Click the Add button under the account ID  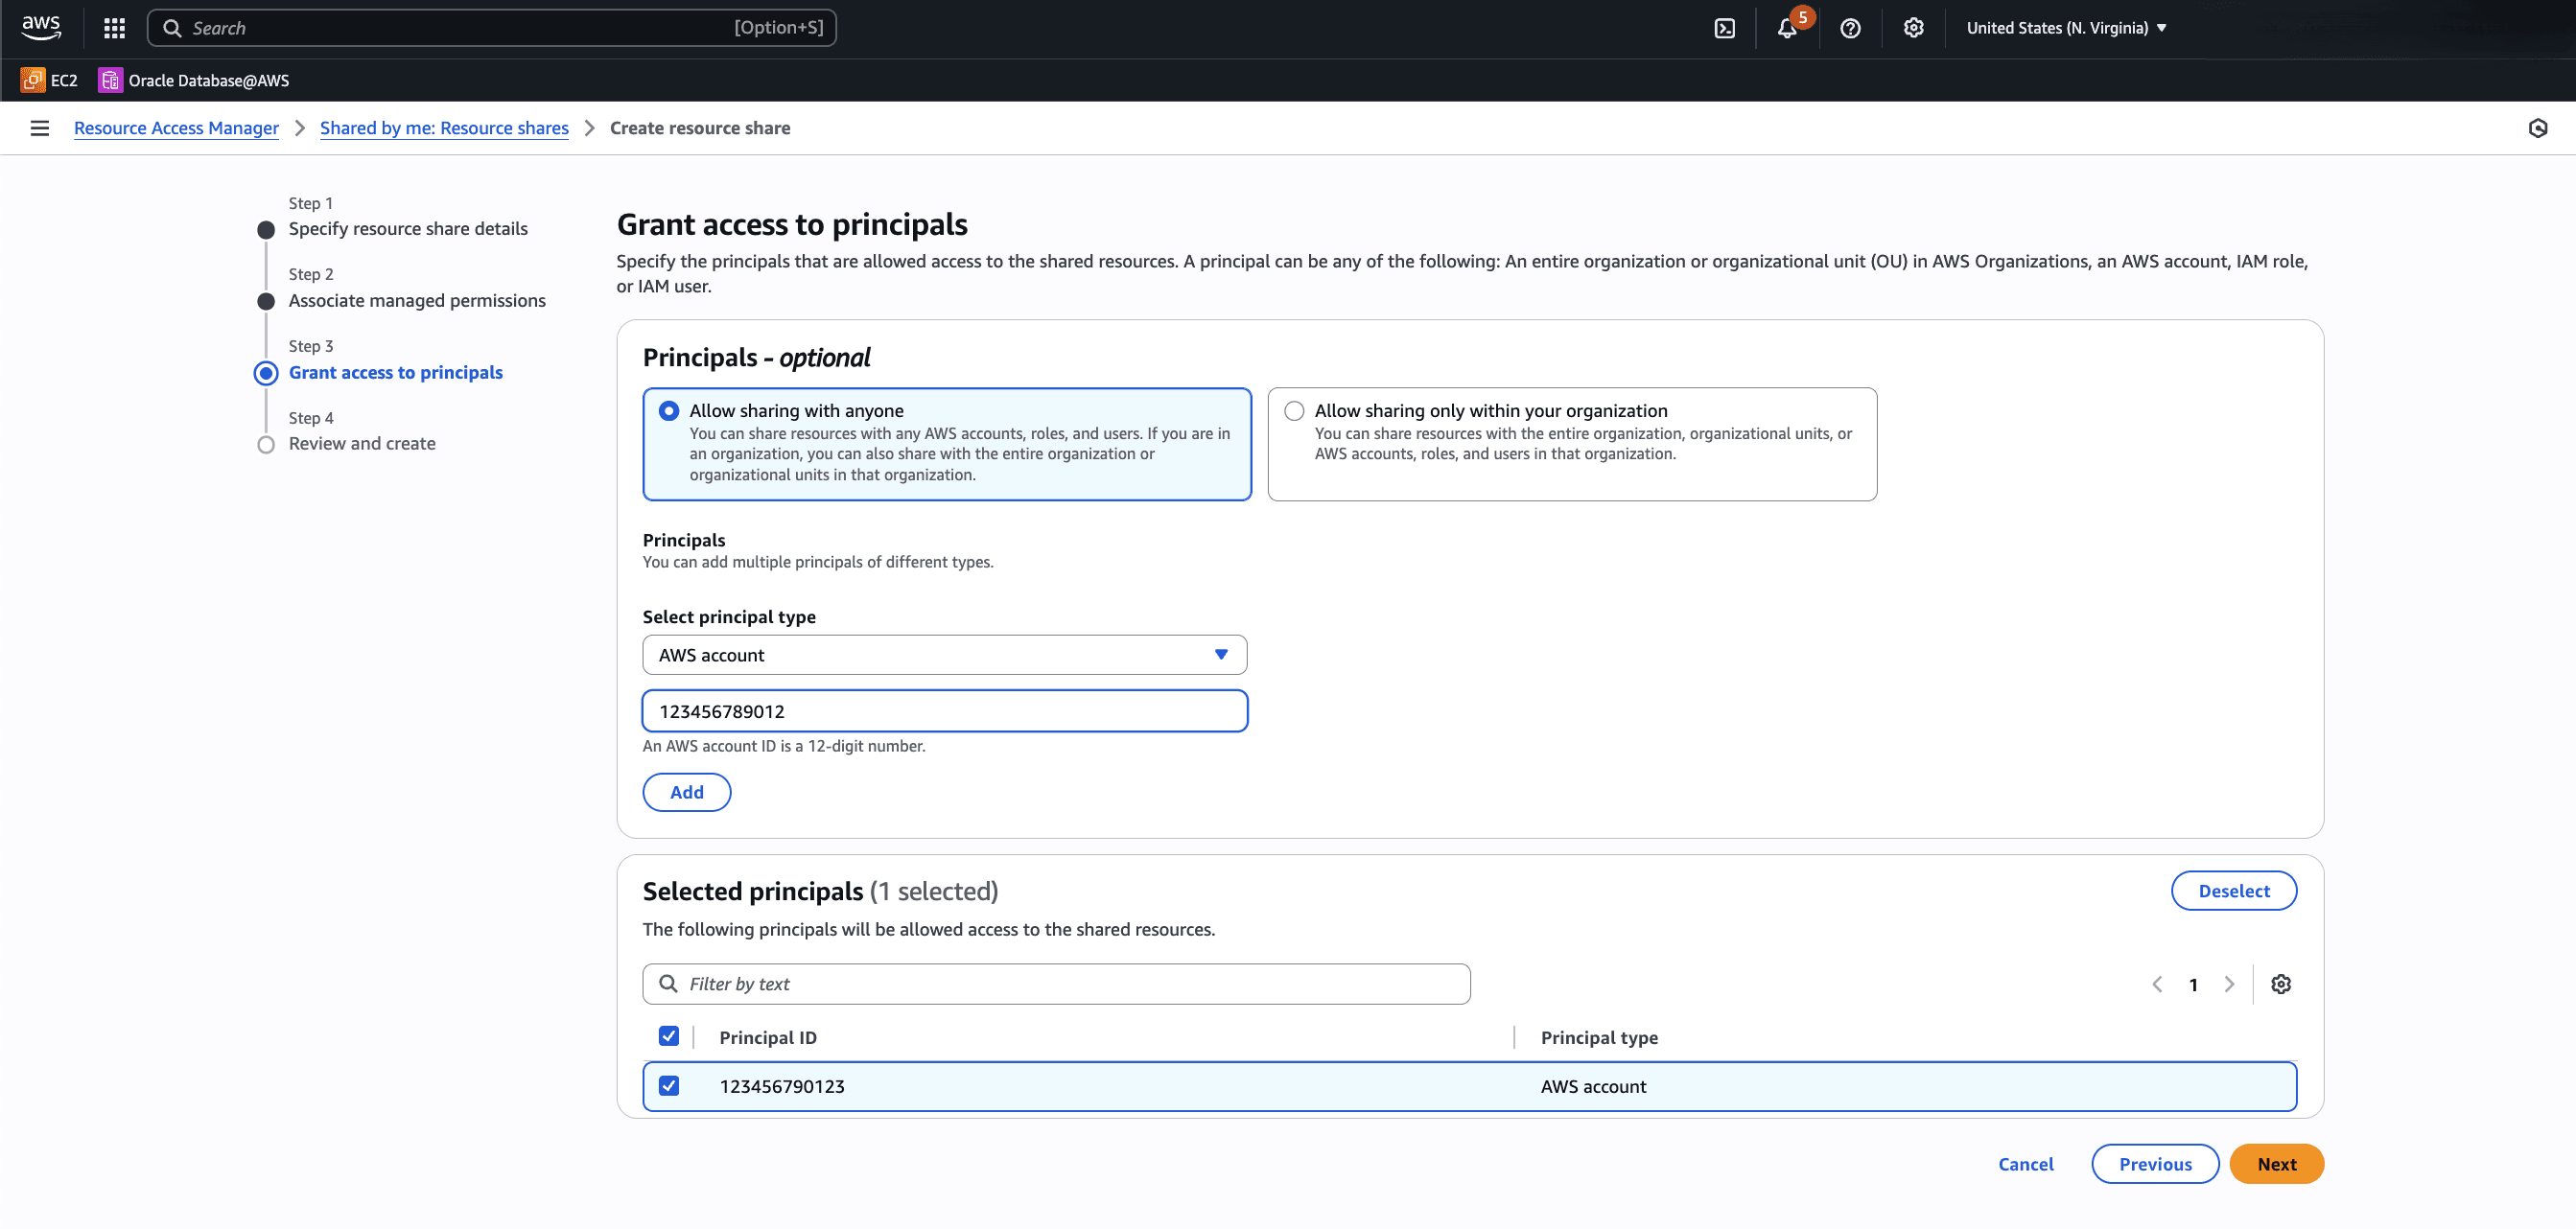[x=686, y=792]
